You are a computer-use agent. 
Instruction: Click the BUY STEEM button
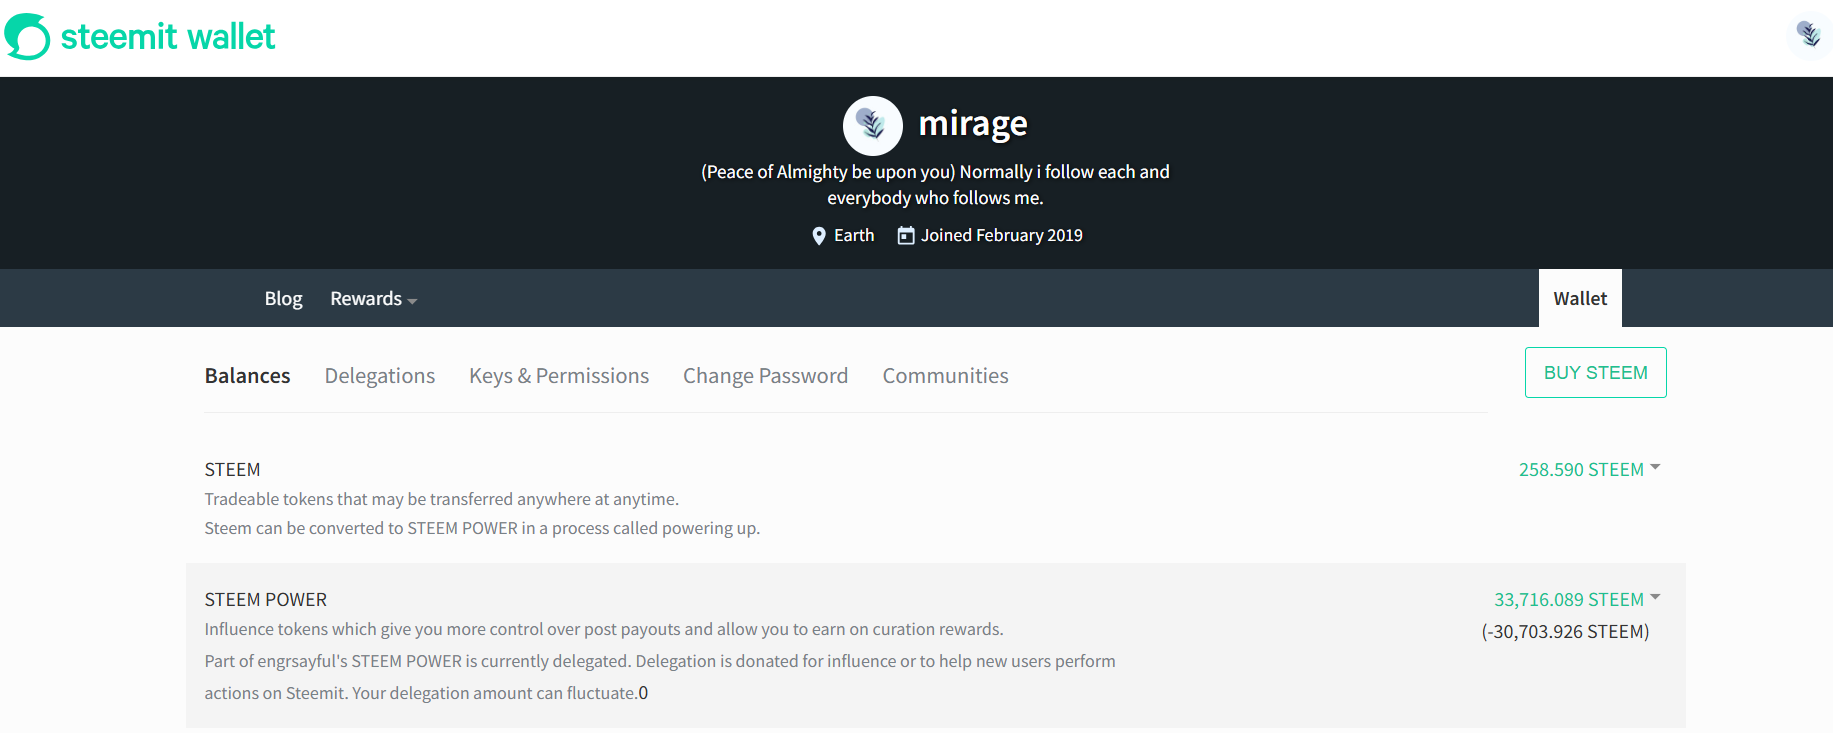pos(1595,372)
